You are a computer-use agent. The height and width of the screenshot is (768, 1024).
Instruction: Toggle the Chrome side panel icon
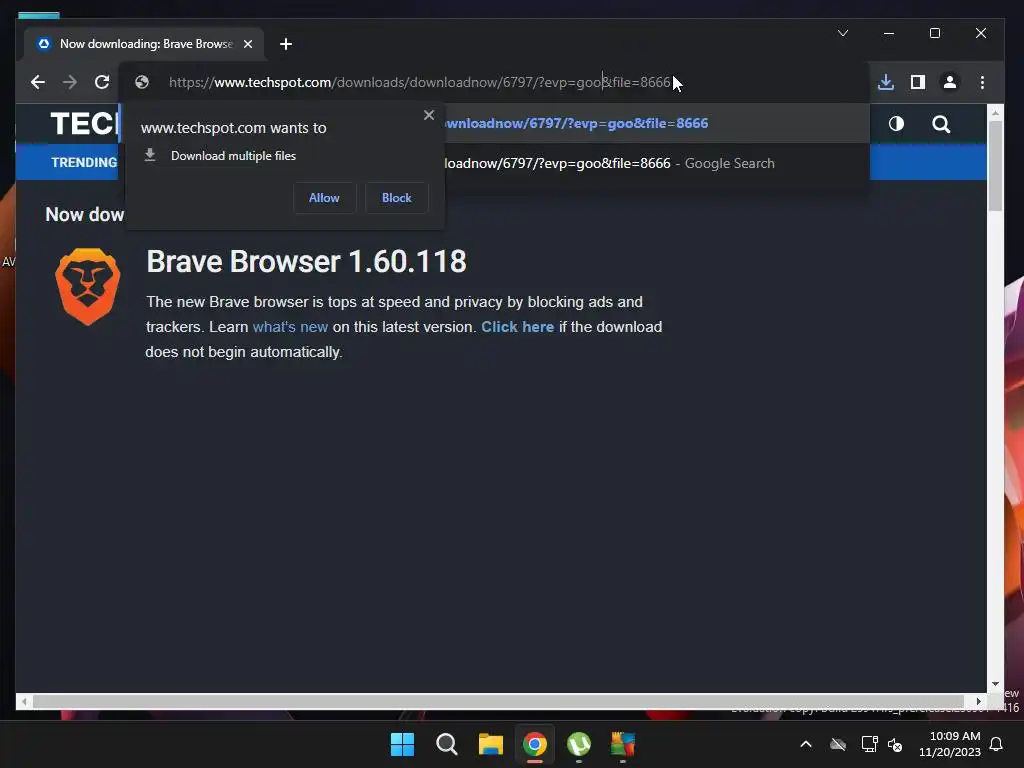(x=918, y=82)
